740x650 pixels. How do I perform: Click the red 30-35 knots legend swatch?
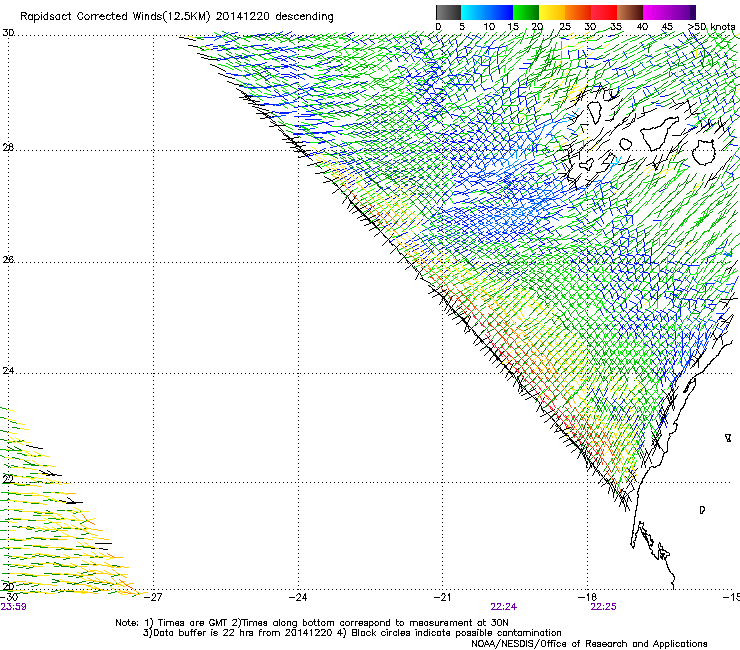(604, 13)
